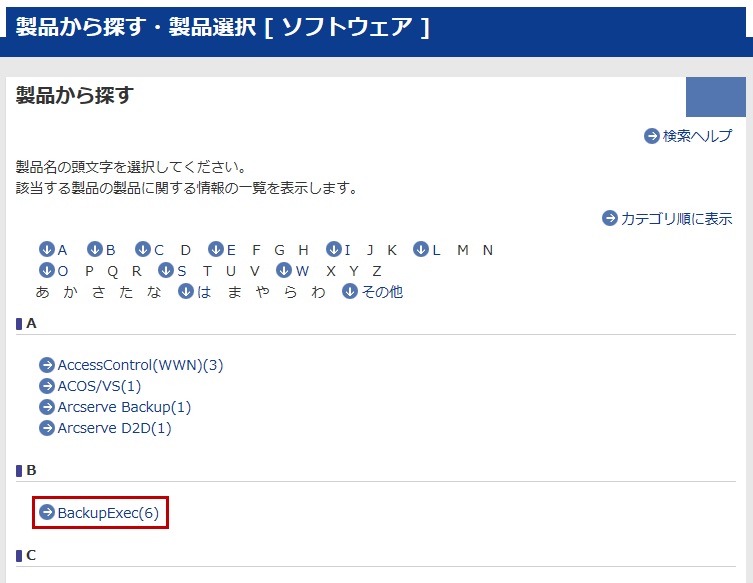Jump to the その他 section

(x=382, y=292)
